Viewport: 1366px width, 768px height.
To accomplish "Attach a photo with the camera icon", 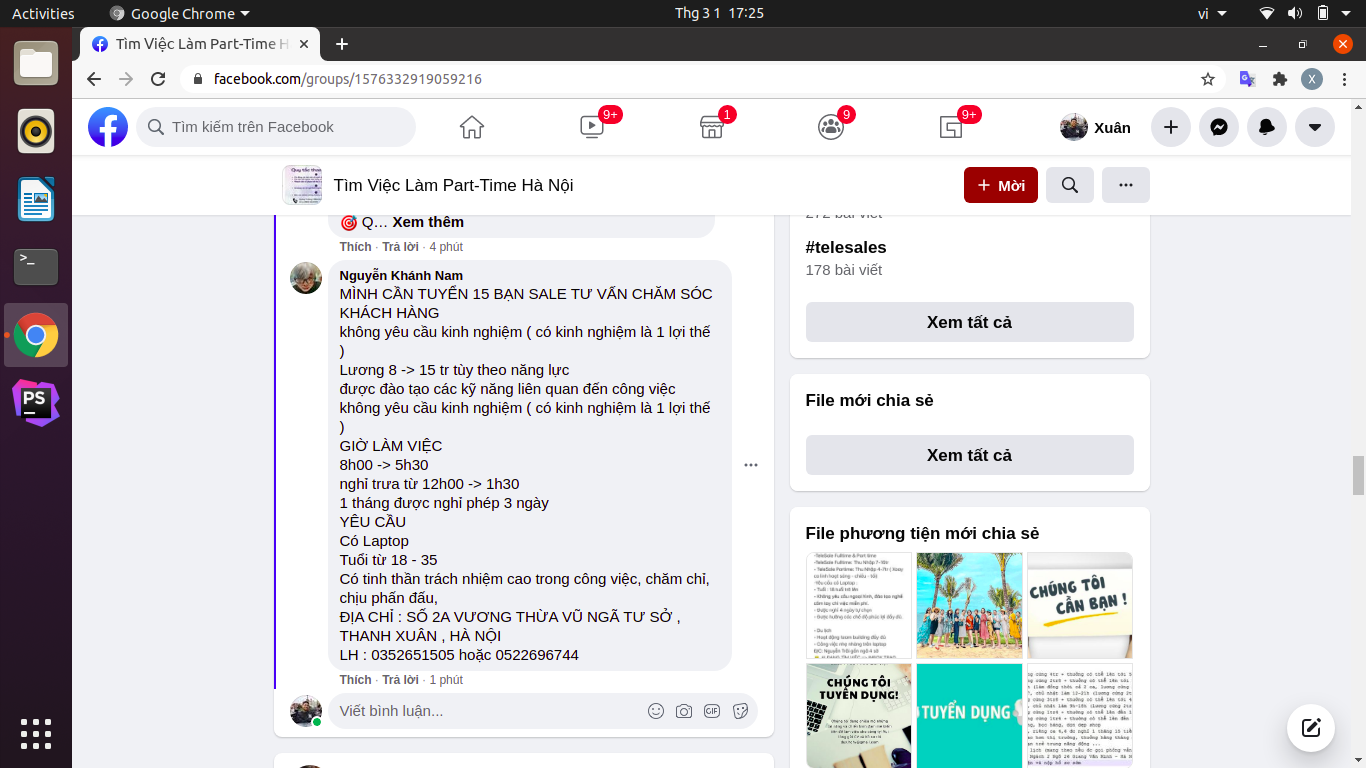I will point(684,711).
